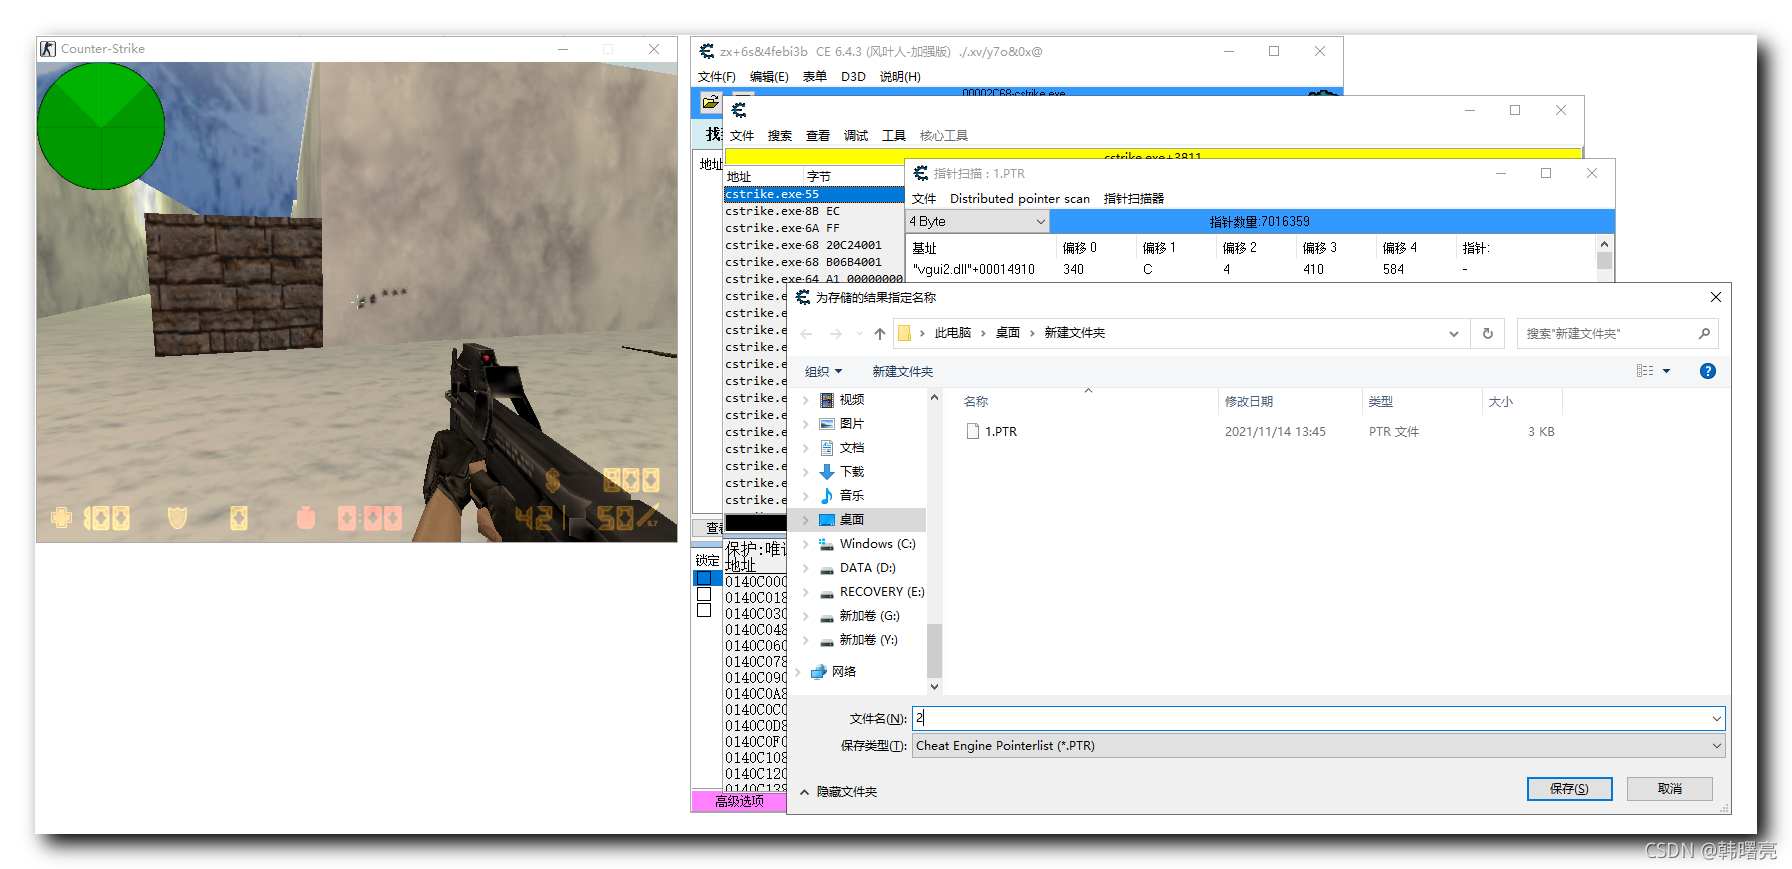Open the 编辑(E) menu in Cheat Engine
Image resolution: width=1792 pixels, height=869 pixels.
click(769, 77)
